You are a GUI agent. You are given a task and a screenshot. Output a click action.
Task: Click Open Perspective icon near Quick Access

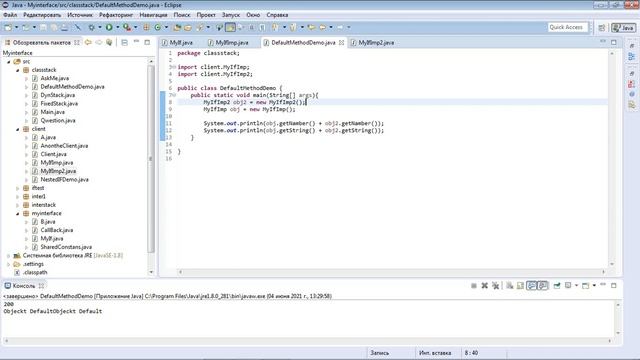click(602, 27)
